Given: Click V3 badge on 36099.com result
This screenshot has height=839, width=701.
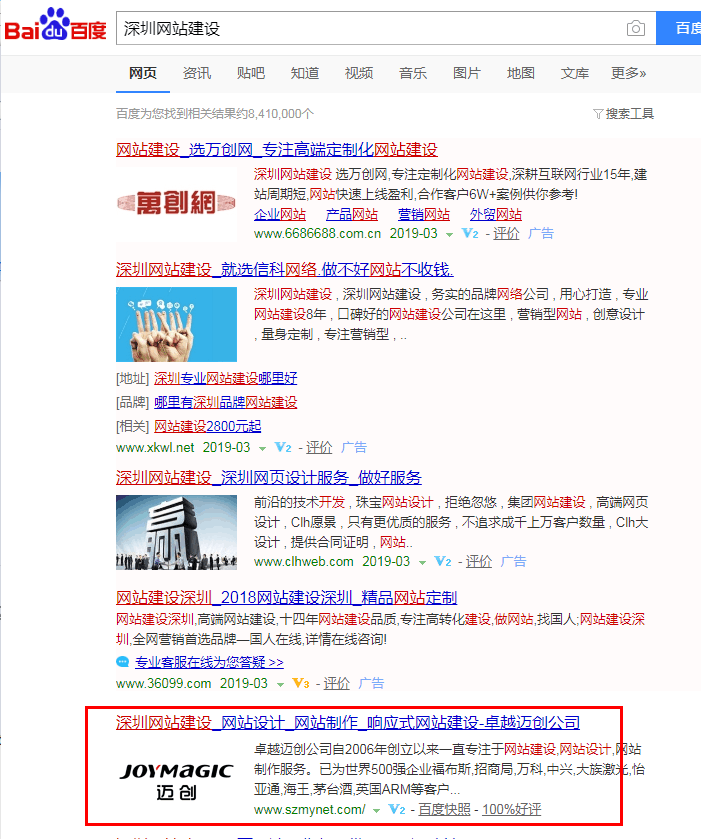Looking at the screenshot, I should tap(300, 683).
